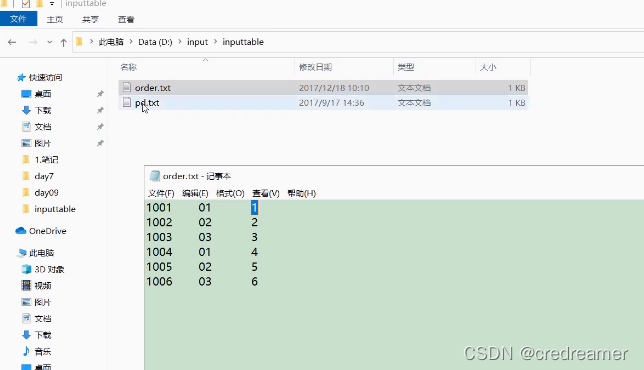Image resolution: width=644 pixels, height=370 pixels.
Task: Sort files by 修改日期 column header
Action: click(x=315, y=67)
